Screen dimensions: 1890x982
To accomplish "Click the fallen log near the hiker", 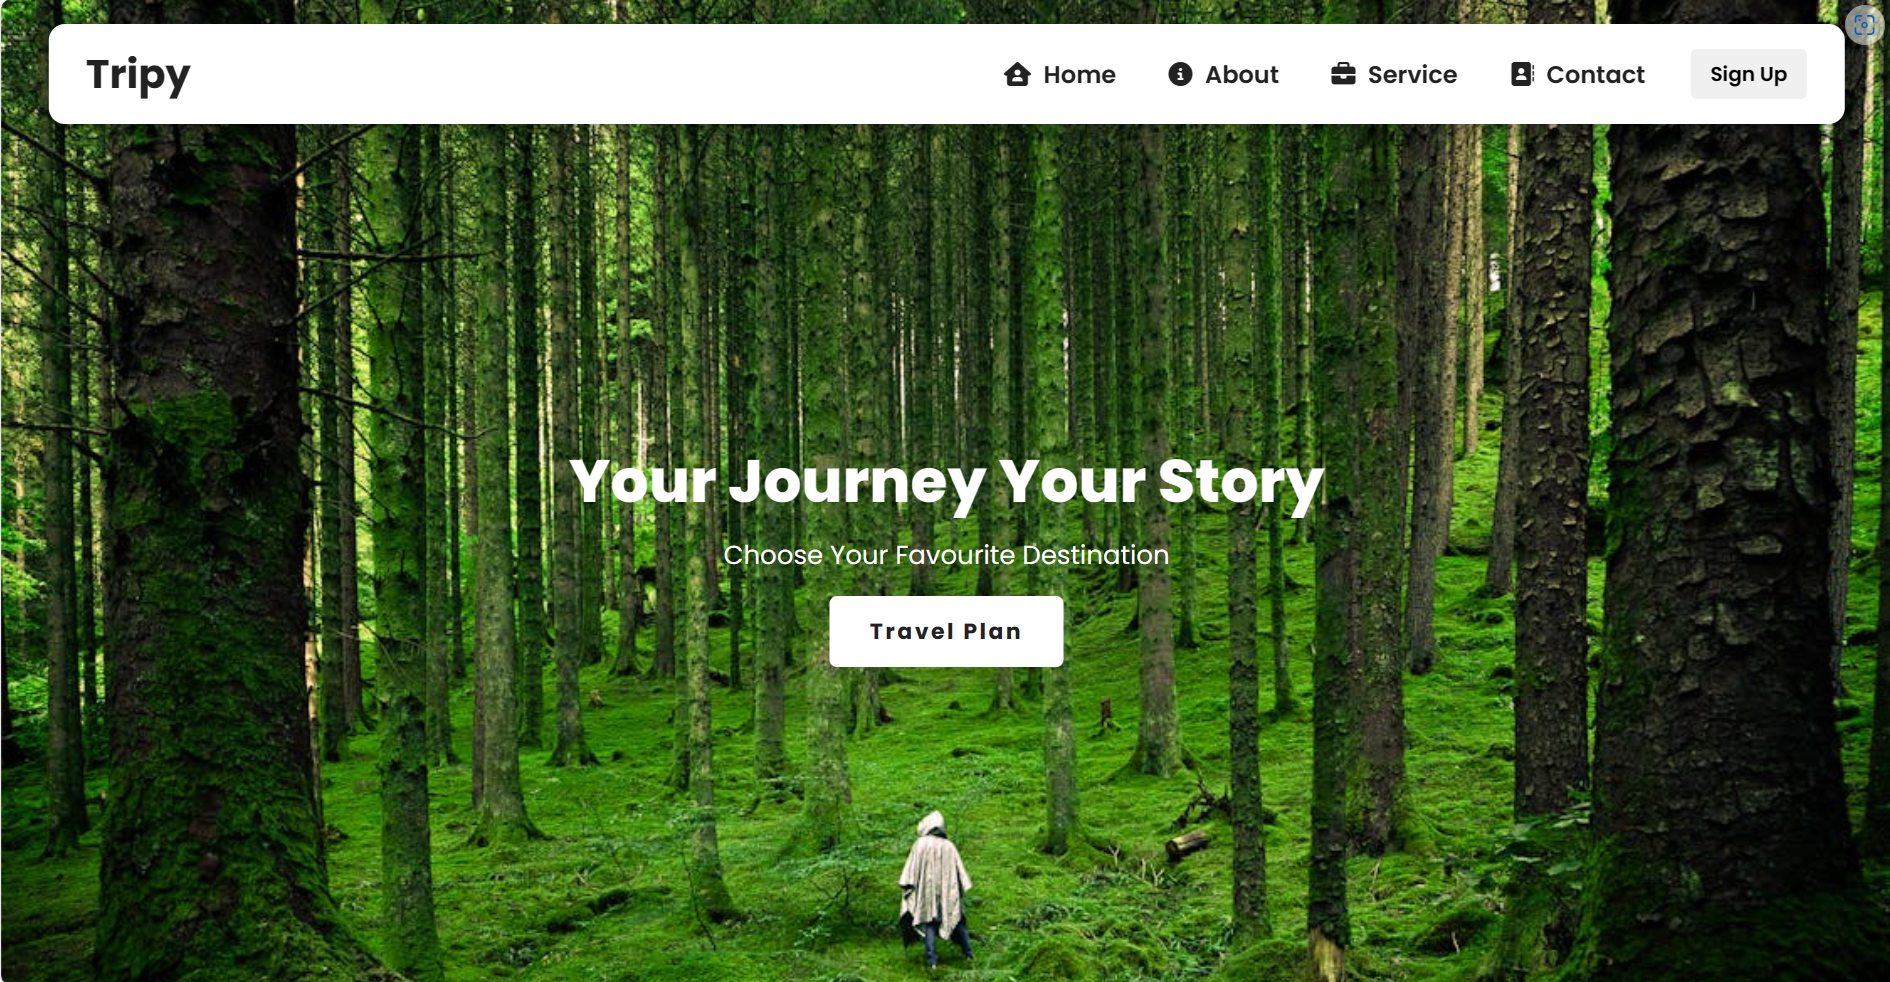I will [x=1188, y=845].
